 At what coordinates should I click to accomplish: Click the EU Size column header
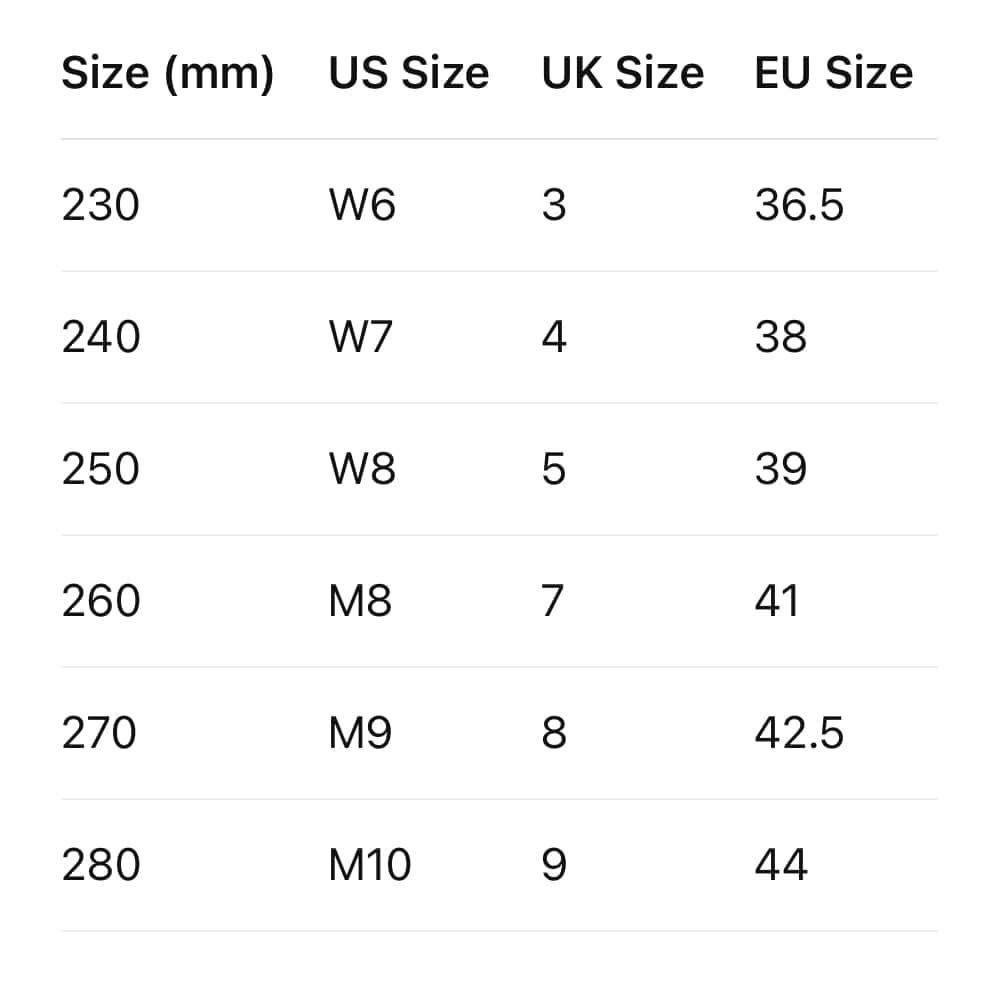point(833,74)
